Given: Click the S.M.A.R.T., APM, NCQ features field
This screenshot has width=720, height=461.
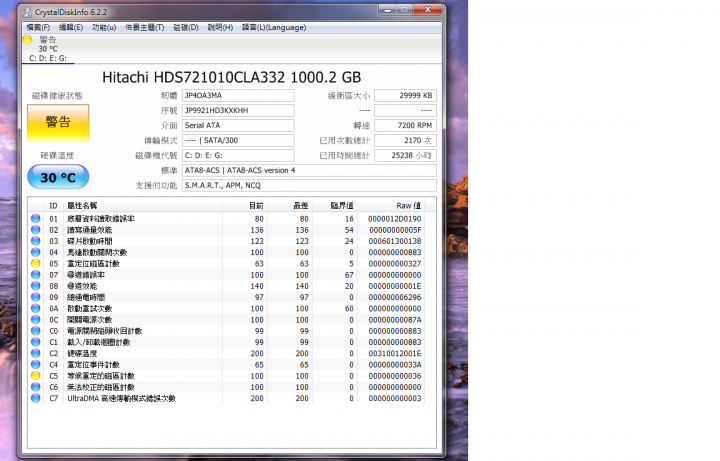Looking at the screenshot, I should point(309,186).
